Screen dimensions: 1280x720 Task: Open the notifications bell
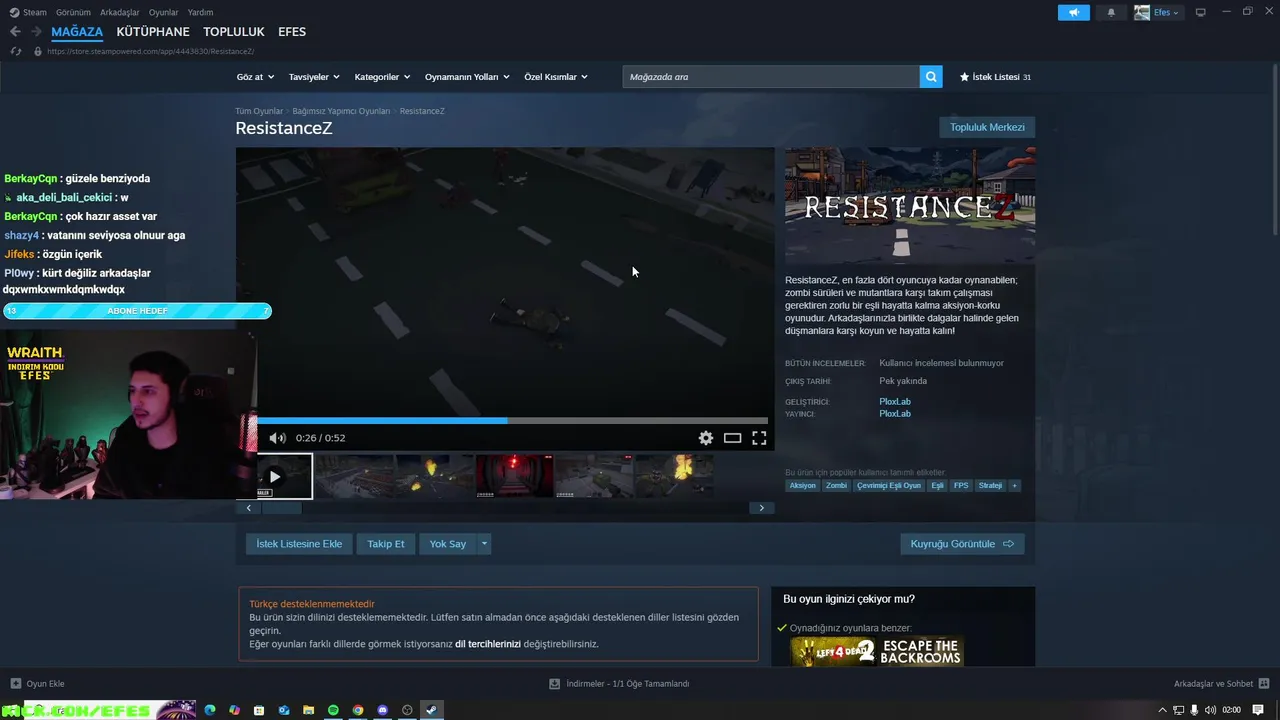[x=1111, y=12]
